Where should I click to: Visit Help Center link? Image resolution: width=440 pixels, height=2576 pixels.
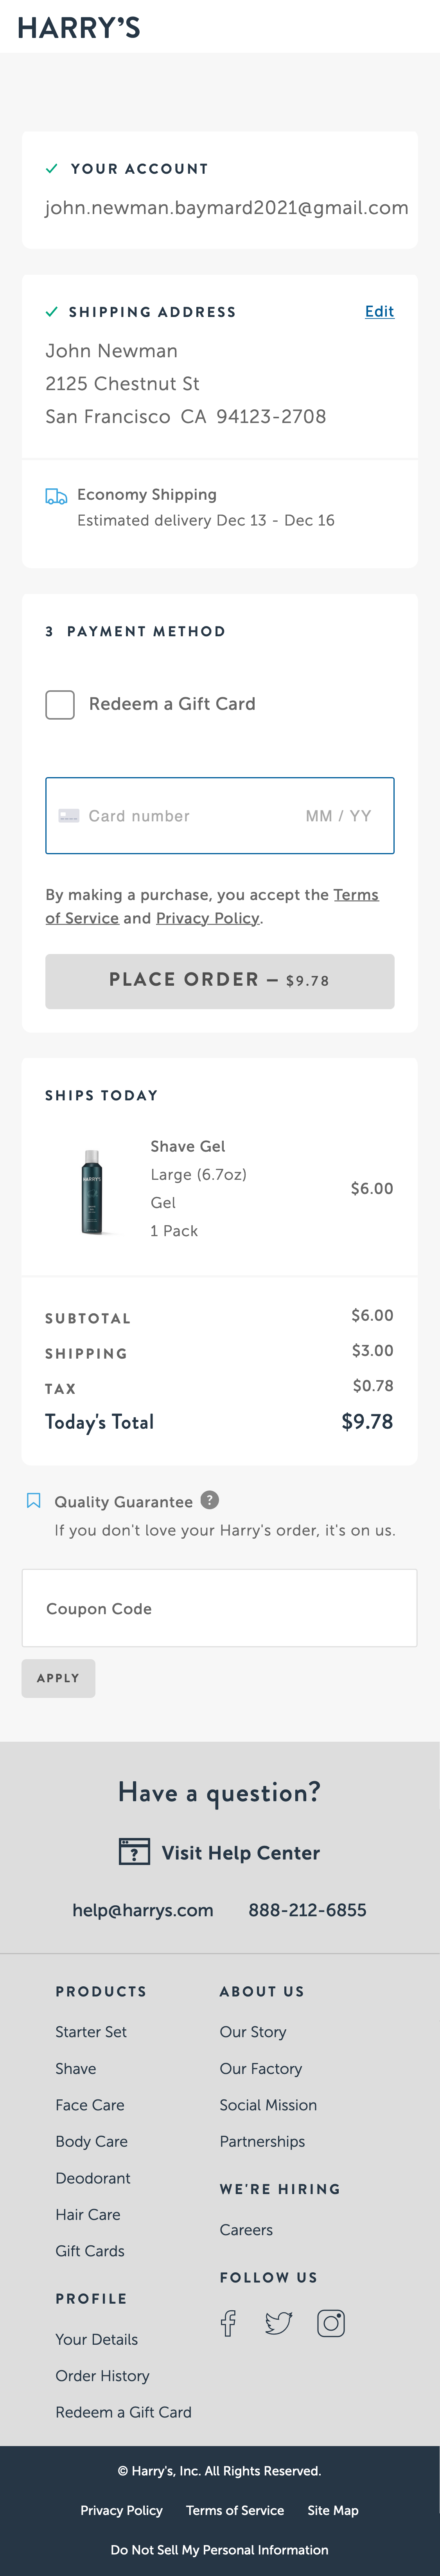point(240,1852)
